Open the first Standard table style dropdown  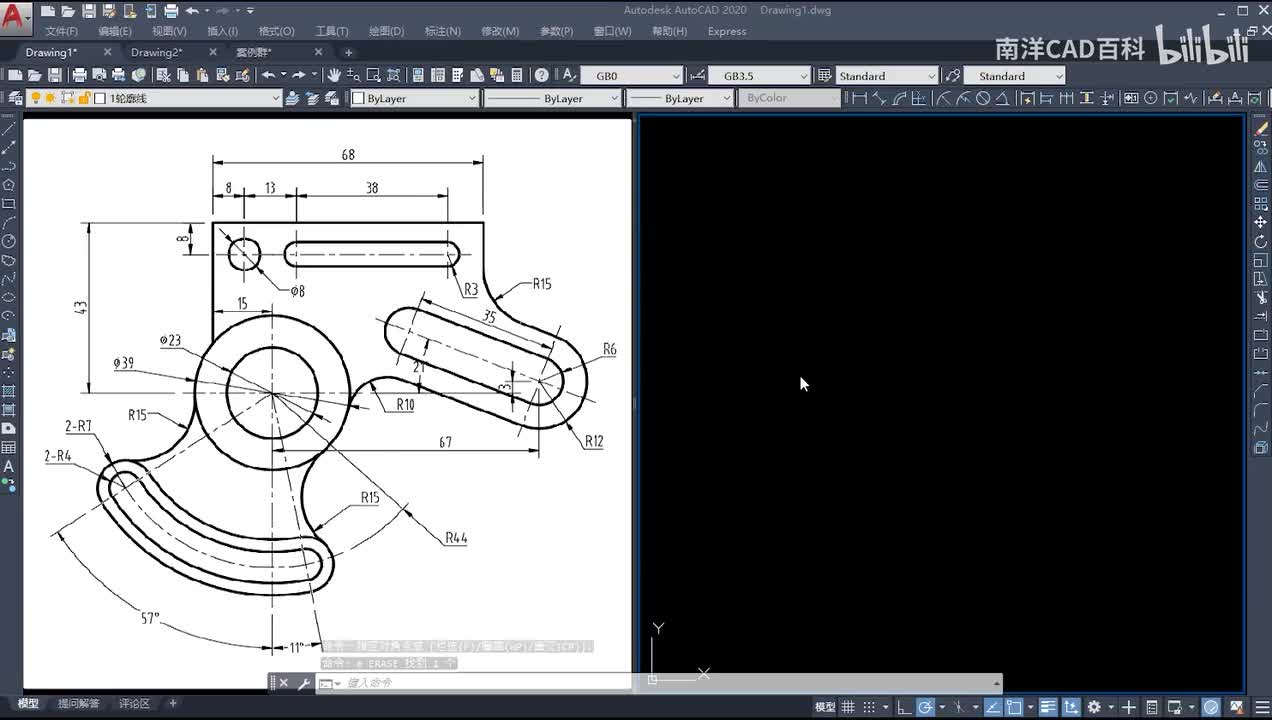coord(887,76)
